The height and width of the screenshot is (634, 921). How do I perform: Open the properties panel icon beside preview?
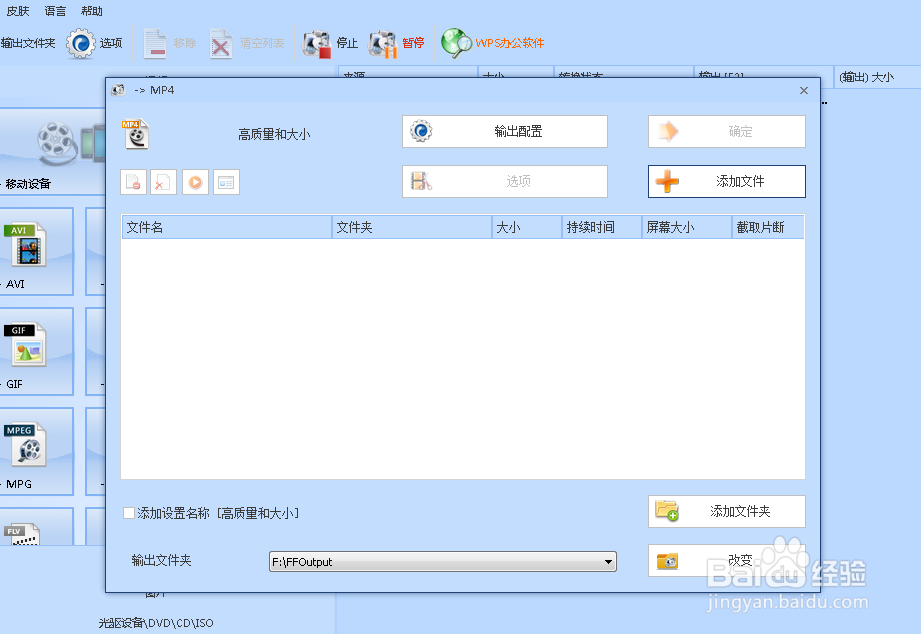(x=224, y=181)
